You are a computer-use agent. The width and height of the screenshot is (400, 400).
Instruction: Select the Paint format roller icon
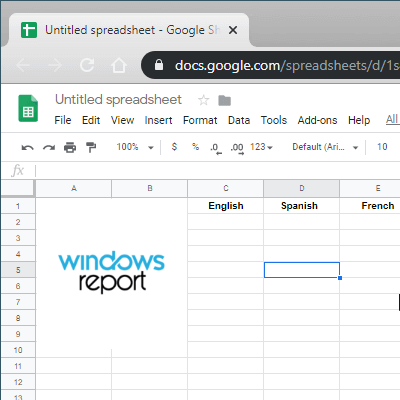tap(91, 147)
